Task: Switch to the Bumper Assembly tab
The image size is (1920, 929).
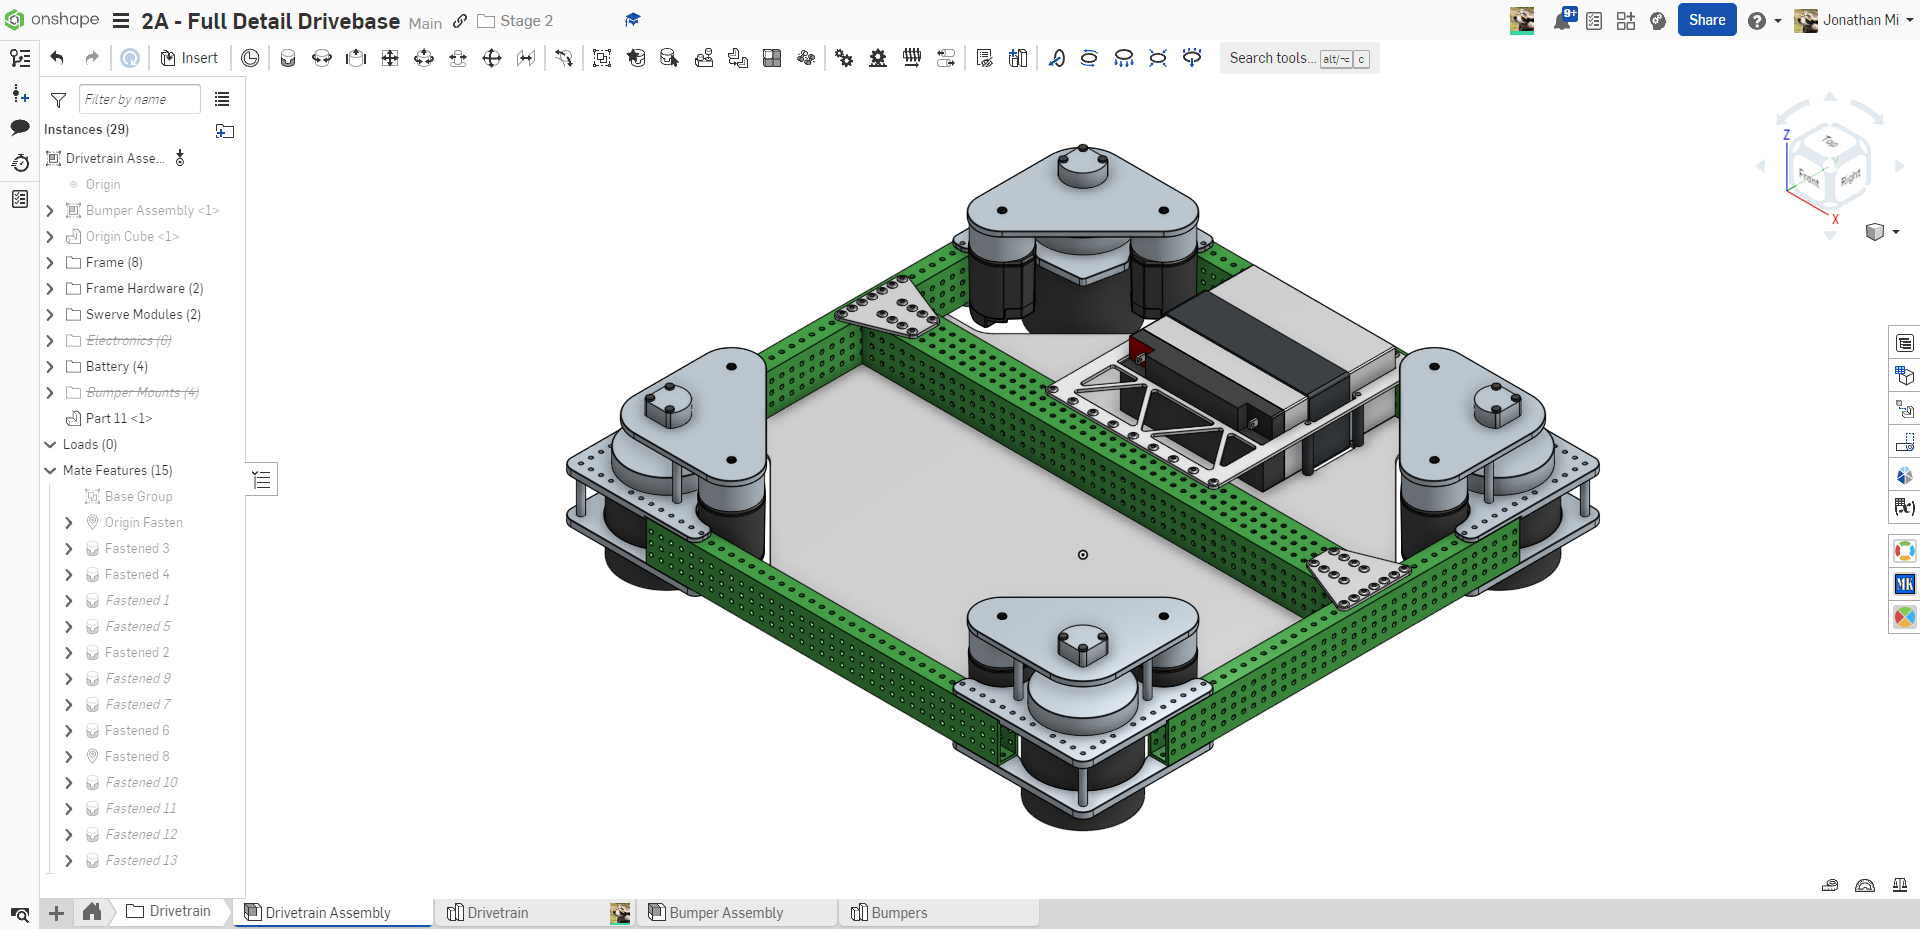Action: (x=726, y=913)
